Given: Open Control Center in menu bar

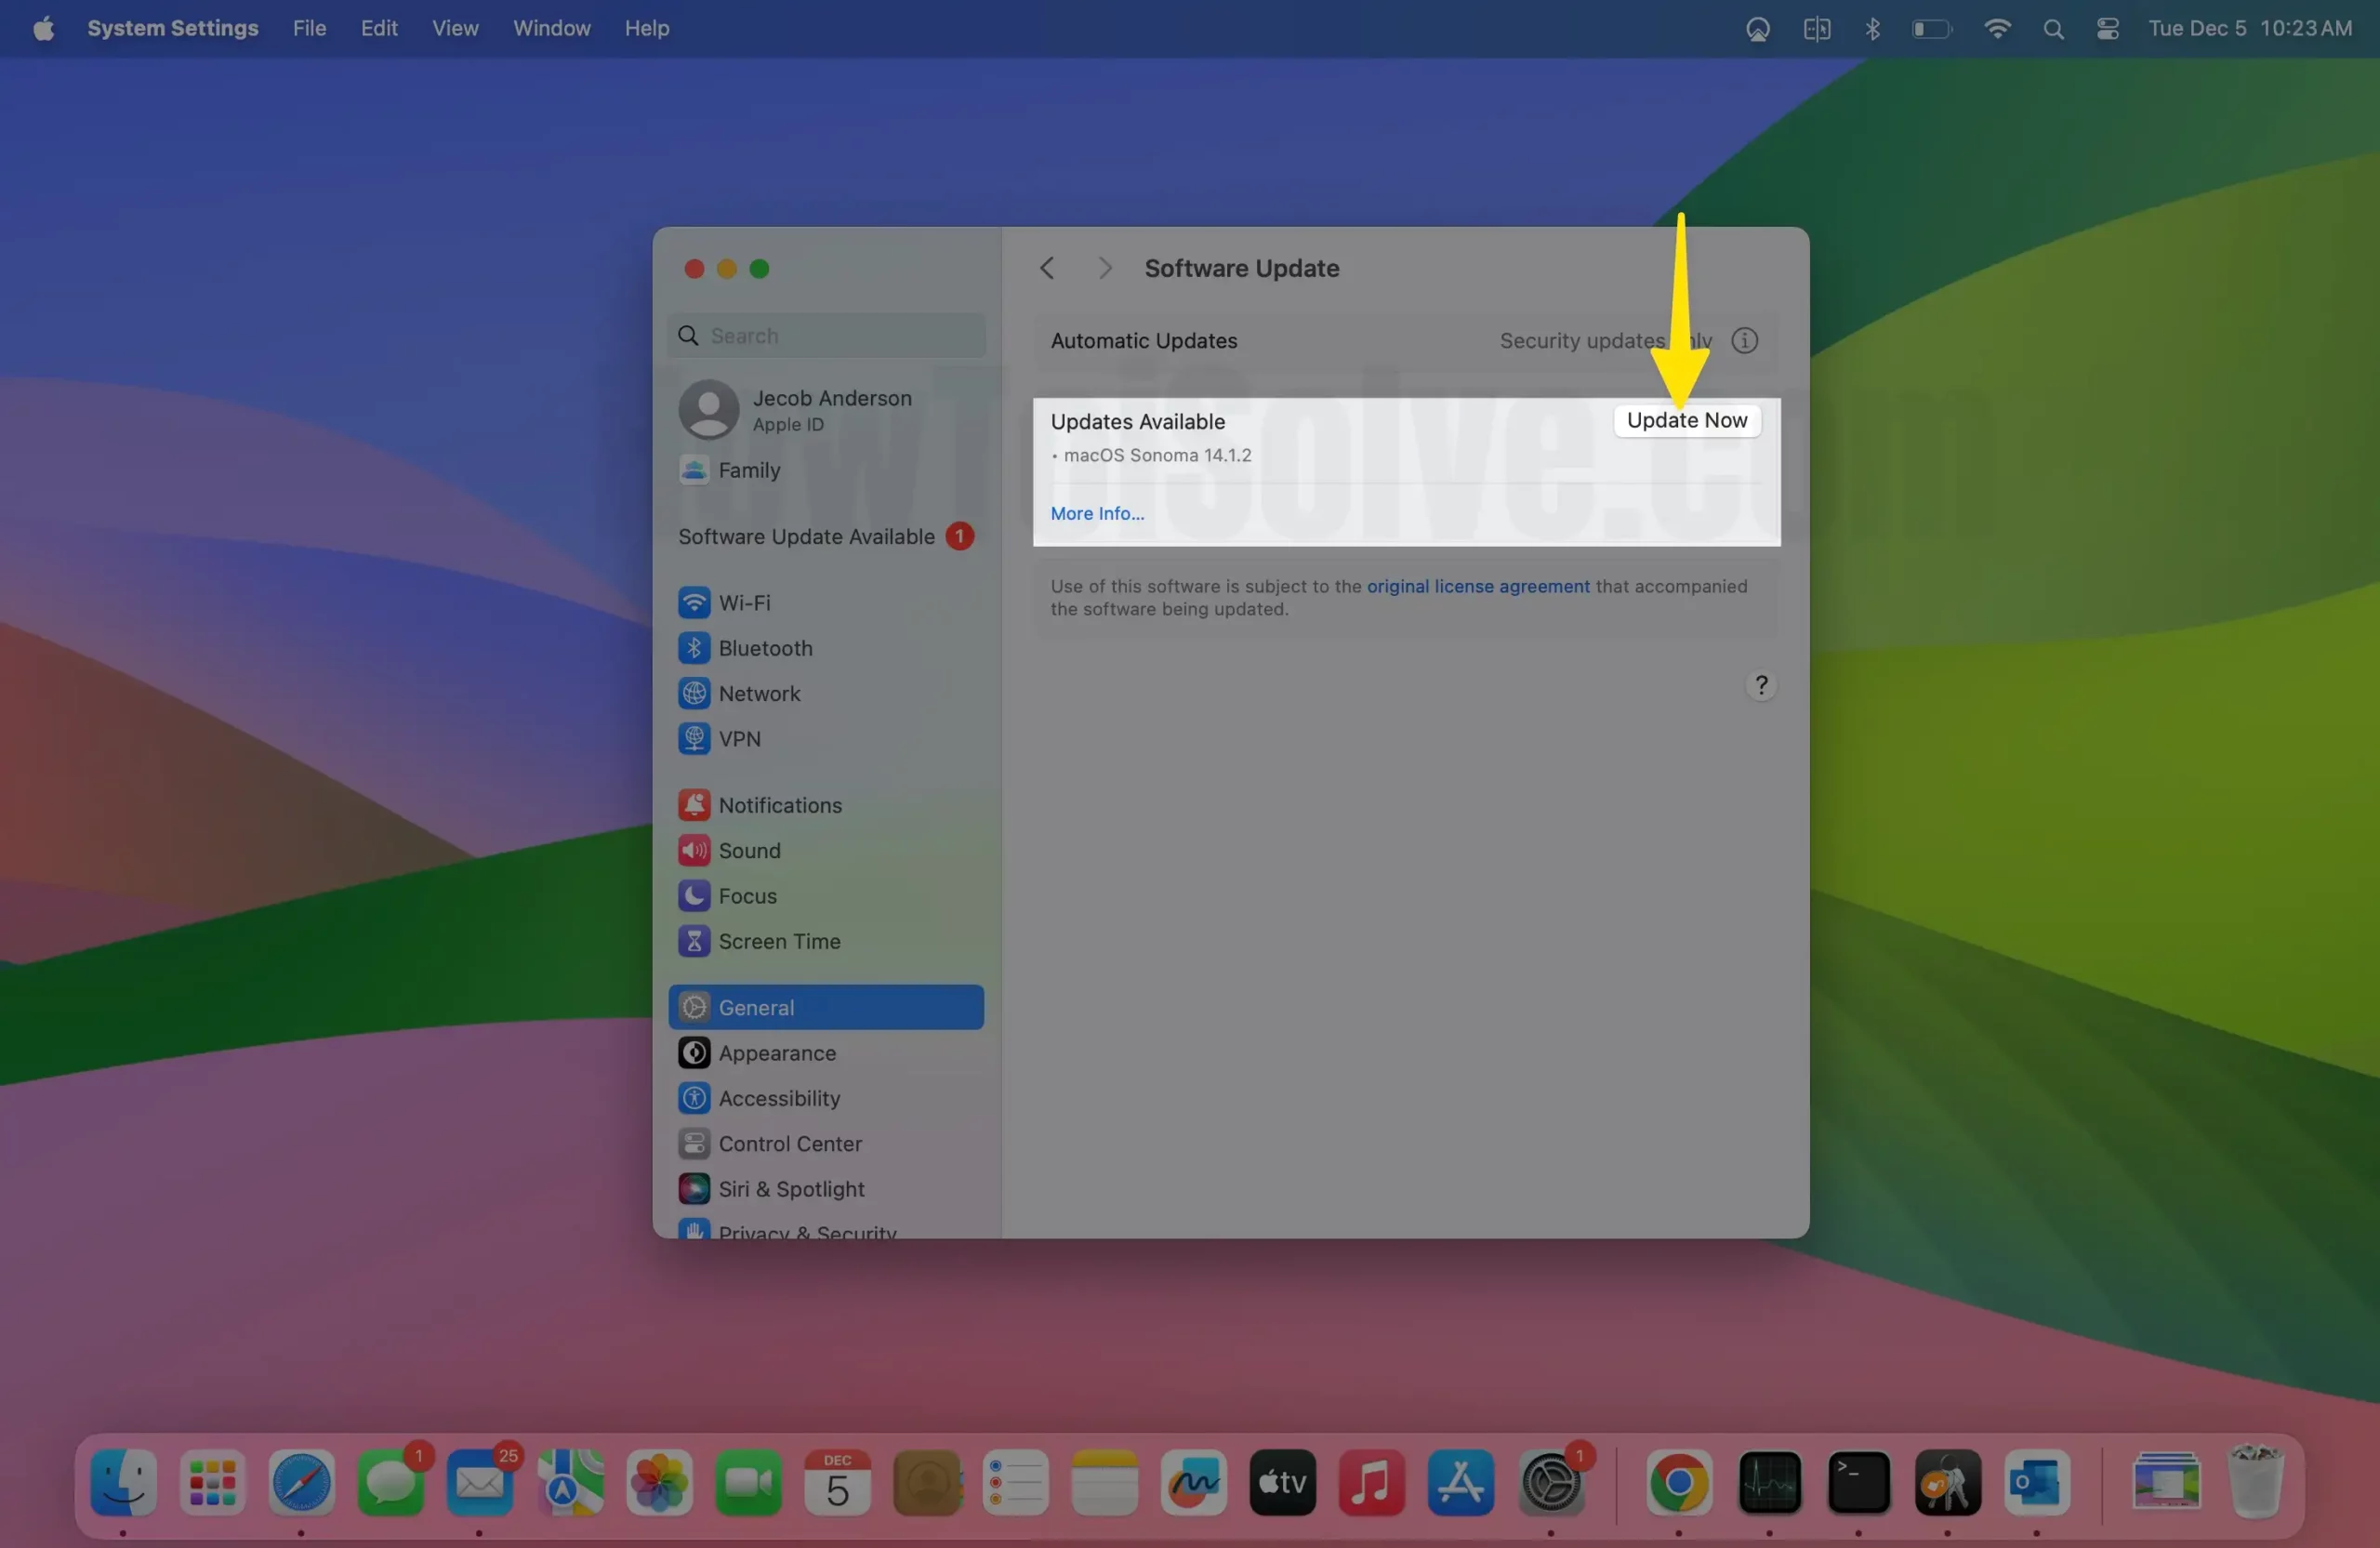Looking at the screenshot, I should tap(2108, 28).
